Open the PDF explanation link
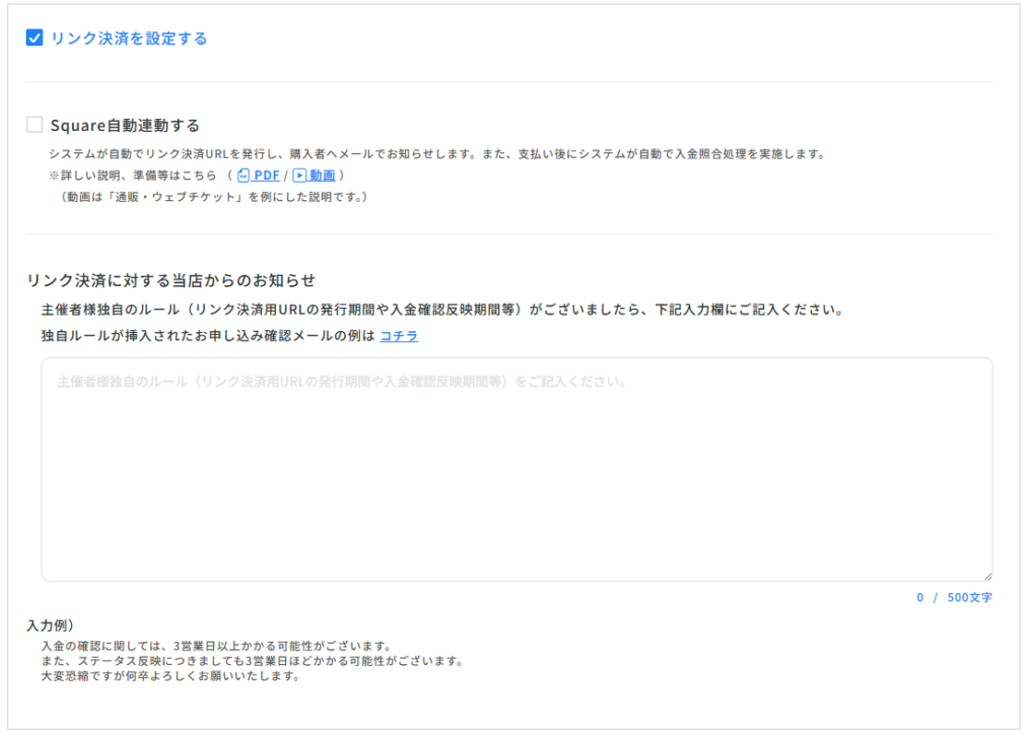 (266, 175)
